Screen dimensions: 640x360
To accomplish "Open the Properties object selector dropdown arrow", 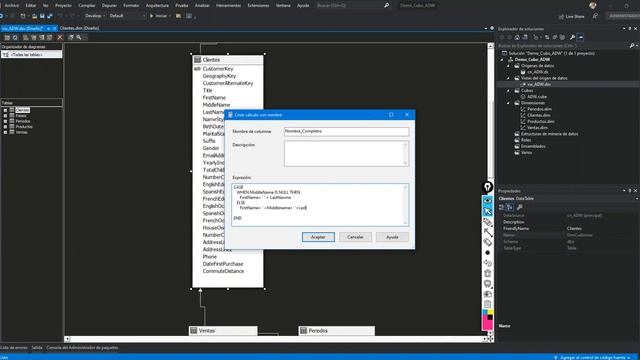I will pos(636,199).
